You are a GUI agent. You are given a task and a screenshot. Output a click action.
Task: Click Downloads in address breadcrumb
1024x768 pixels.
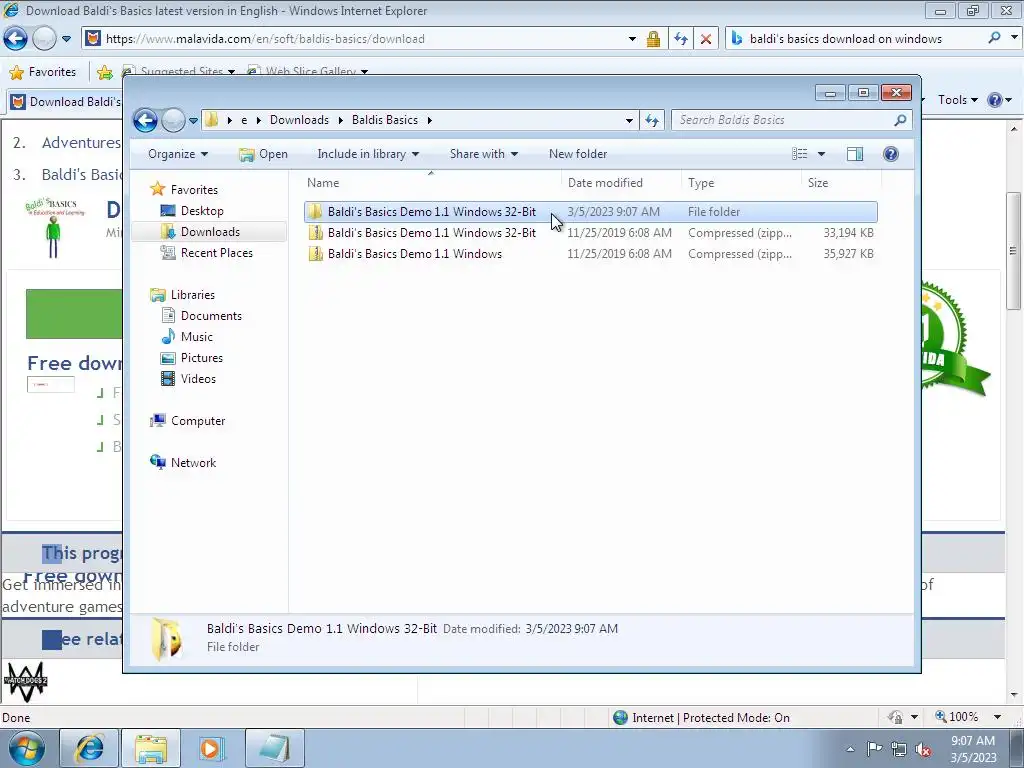[x=299, y=120]
